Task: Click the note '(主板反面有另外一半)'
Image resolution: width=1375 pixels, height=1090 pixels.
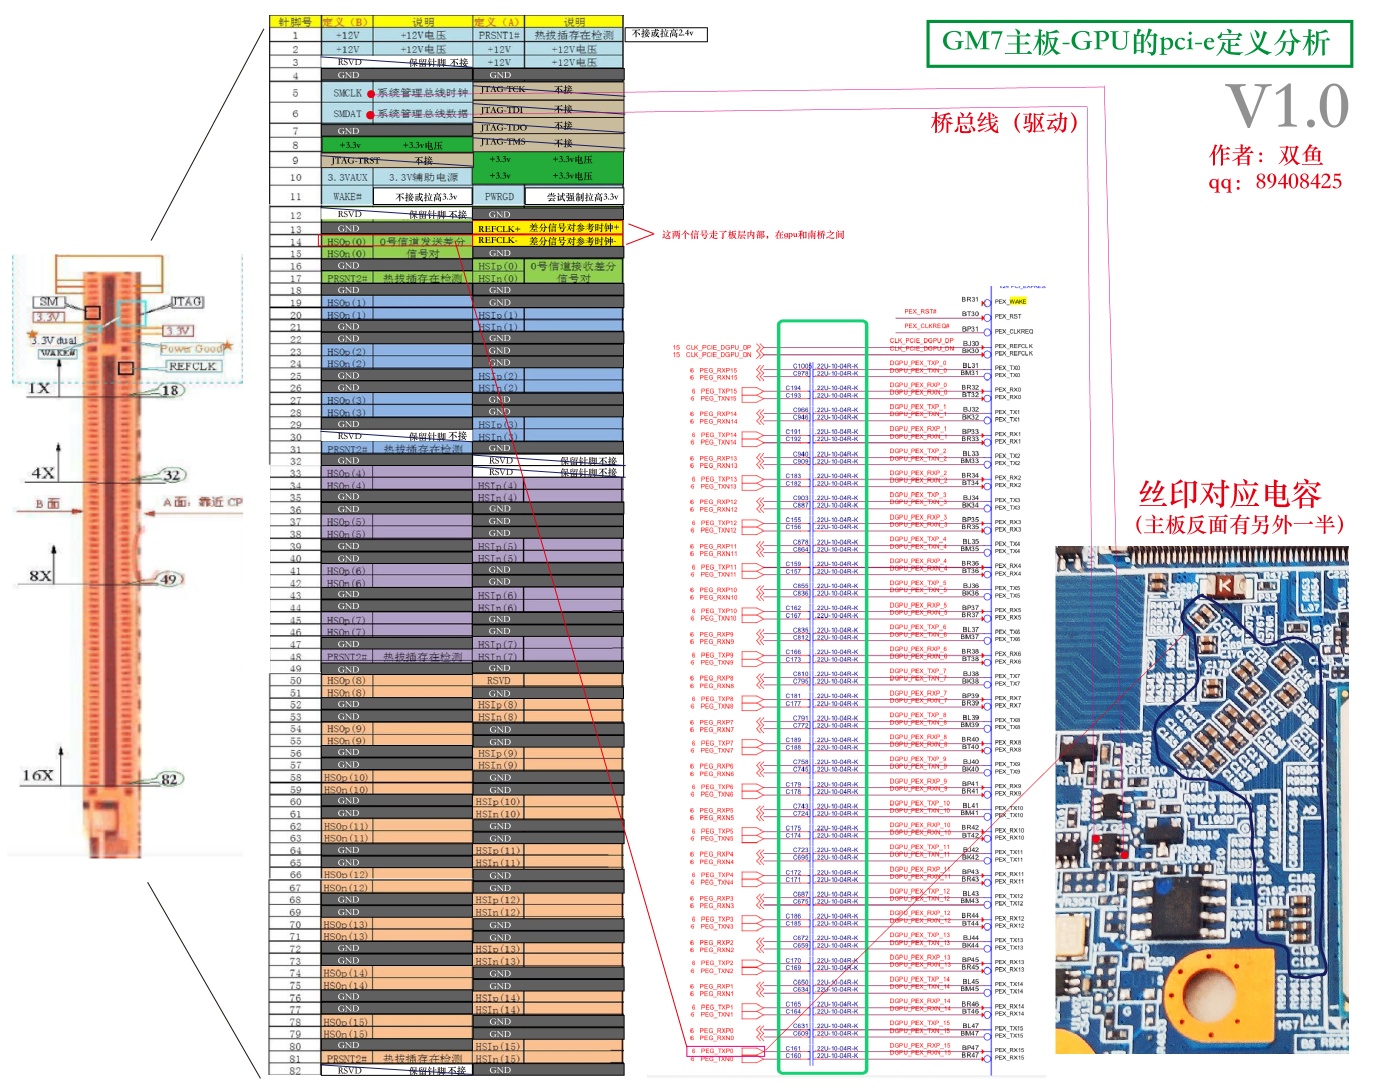Action: [1239, 524]
